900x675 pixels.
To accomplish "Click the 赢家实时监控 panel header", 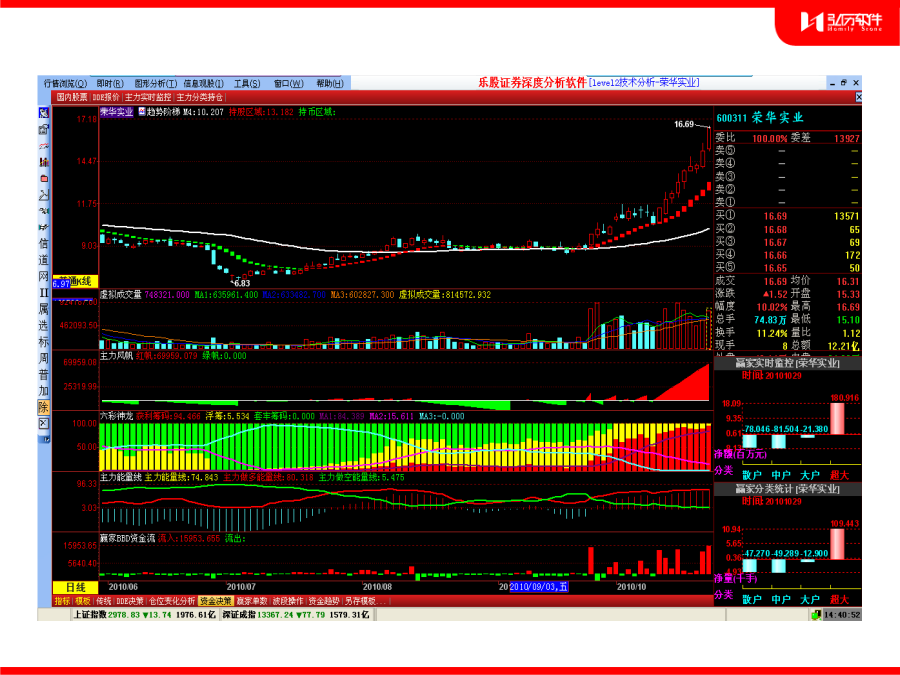I will click(x=788, y=363).
